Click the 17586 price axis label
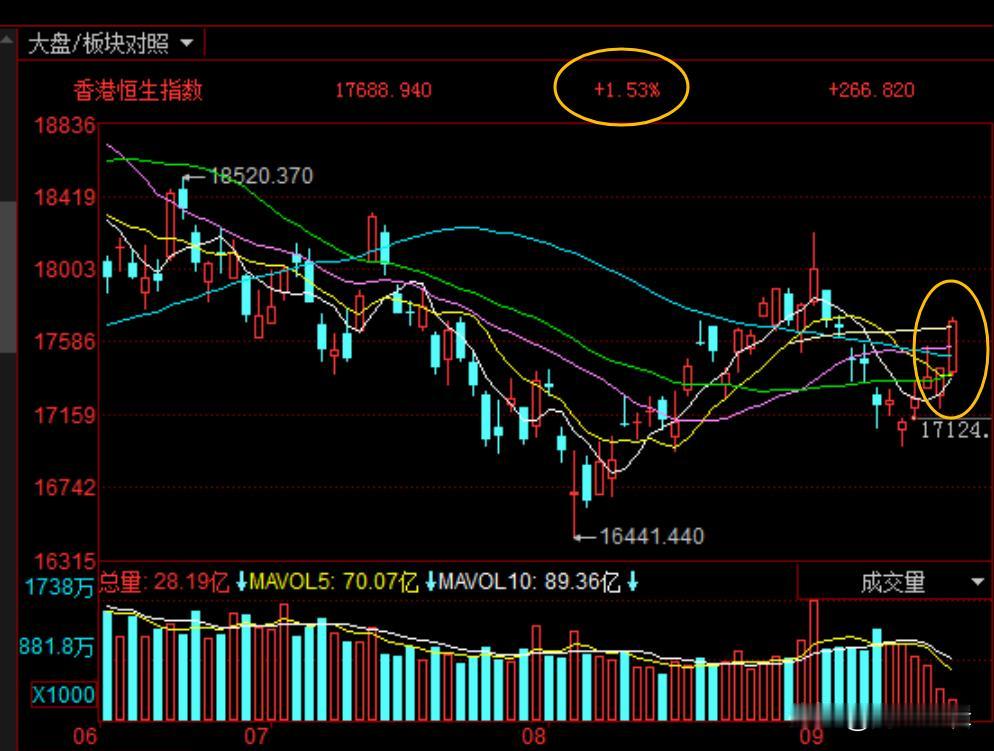Screen dimensions: 994x751 pos(65,342)
